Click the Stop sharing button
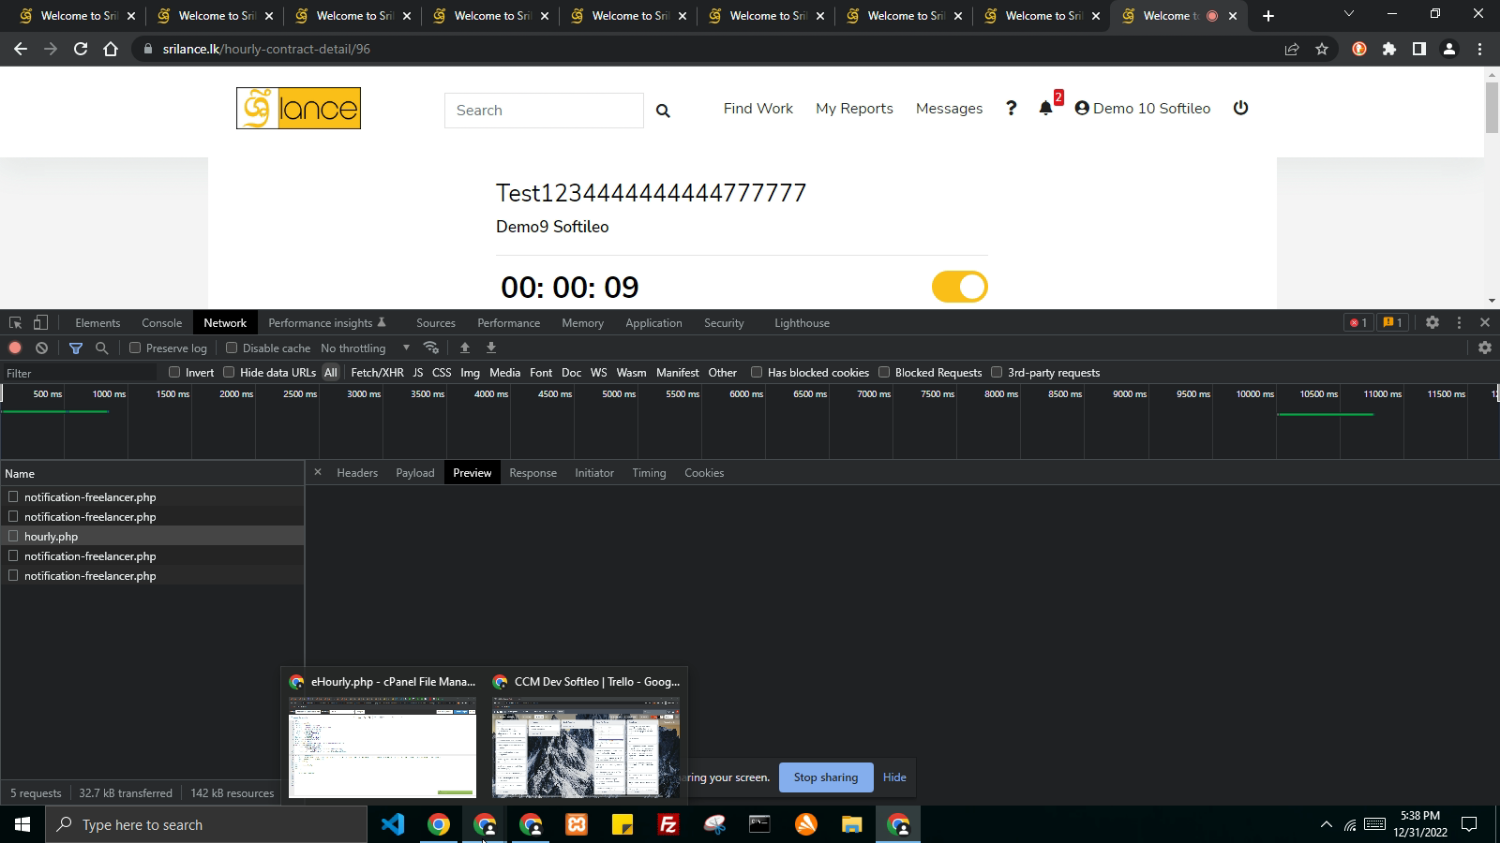This screenshot has width=1500, height=843. tap(825, 777)
